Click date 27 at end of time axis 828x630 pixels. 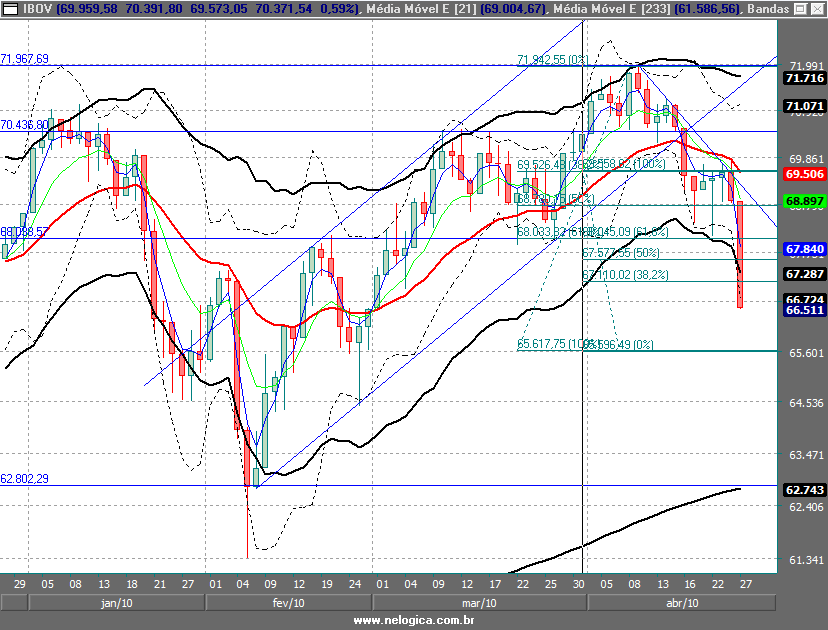[746, 584]
